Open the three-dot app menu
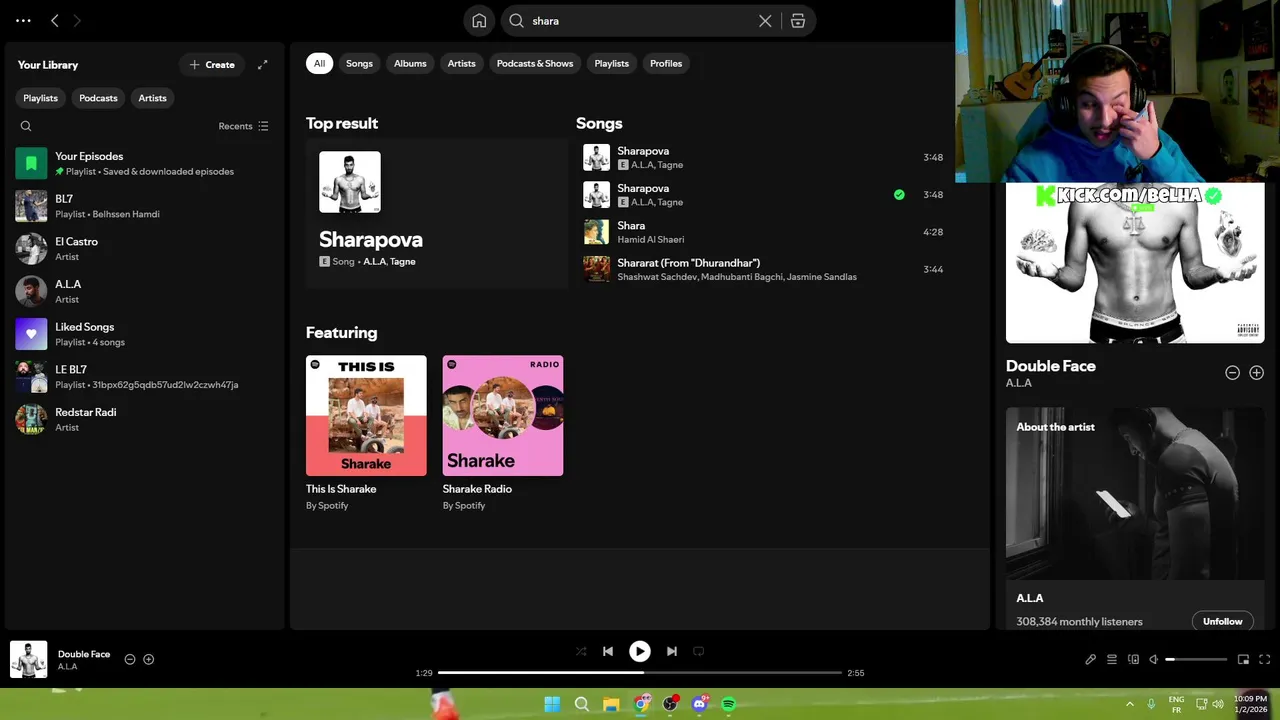Screen dimensions: 1280x720 click(23, 20)
